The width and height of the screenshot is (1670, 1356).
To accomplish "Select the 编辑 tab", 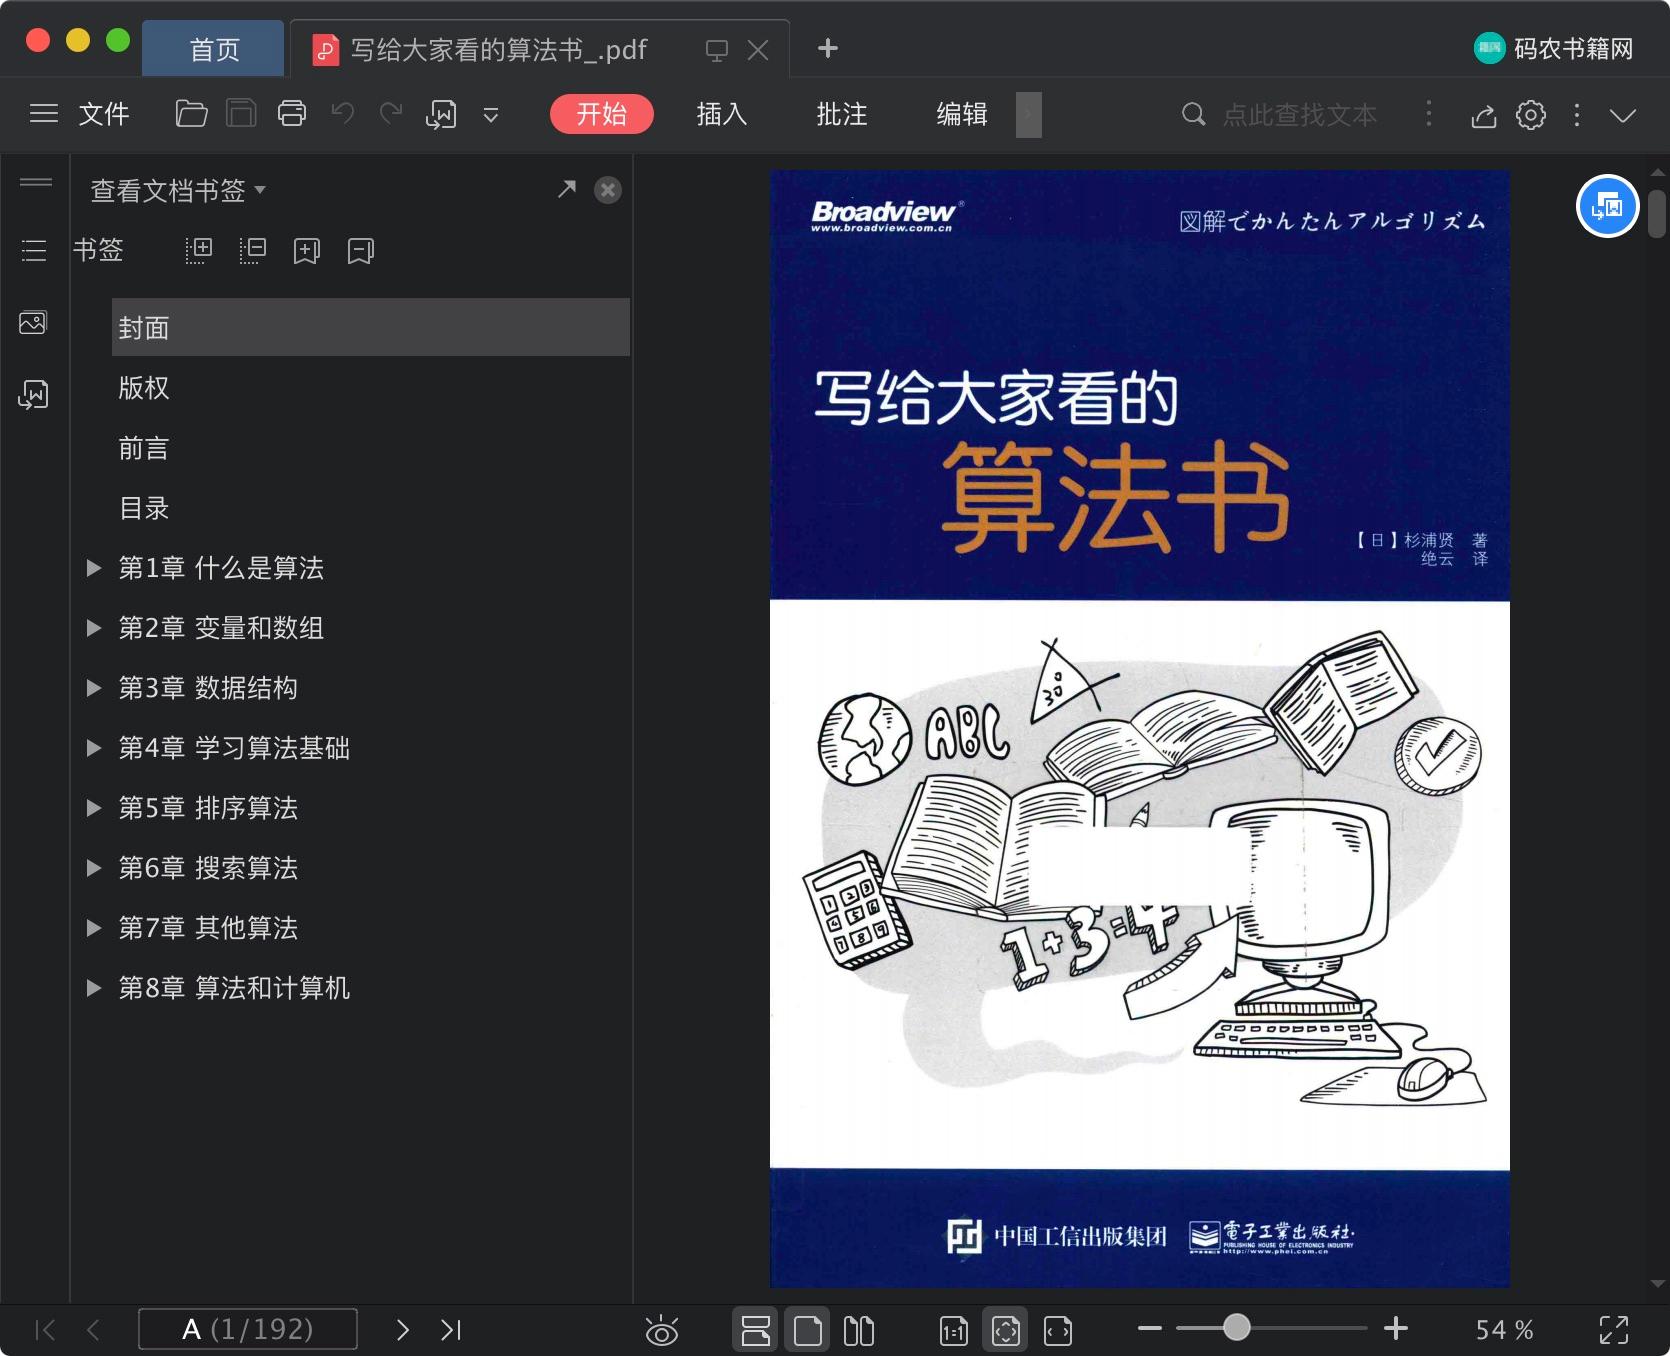I will click(x=962, y=114).
